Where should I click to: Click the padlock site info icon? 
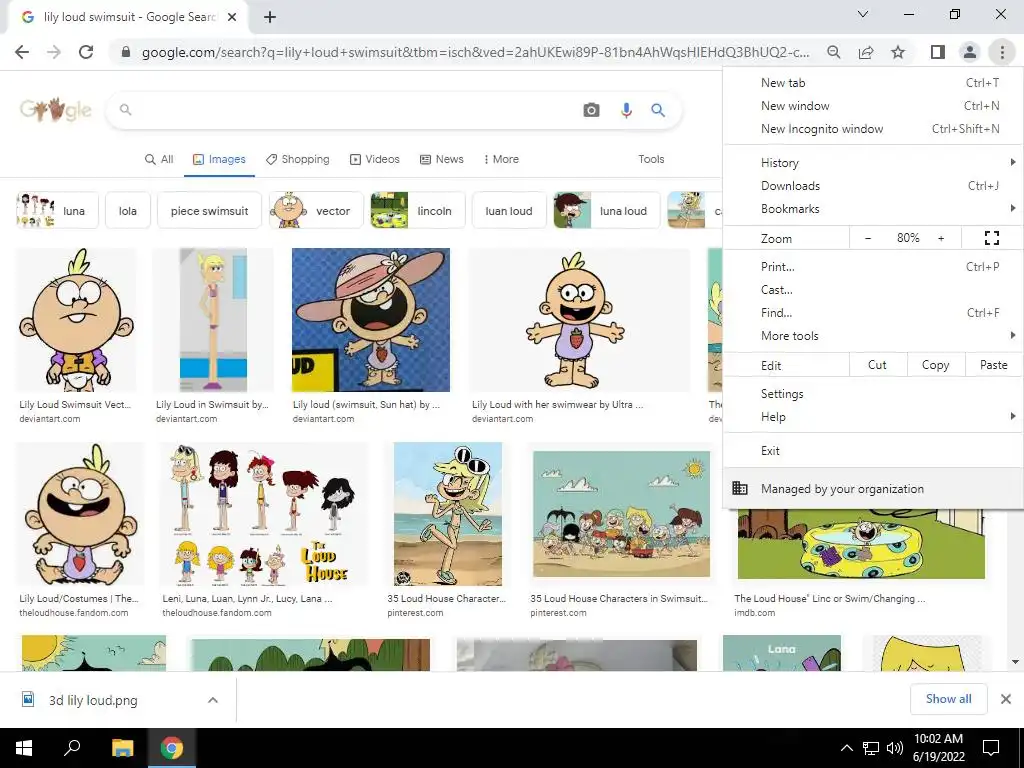pos(126,52)
